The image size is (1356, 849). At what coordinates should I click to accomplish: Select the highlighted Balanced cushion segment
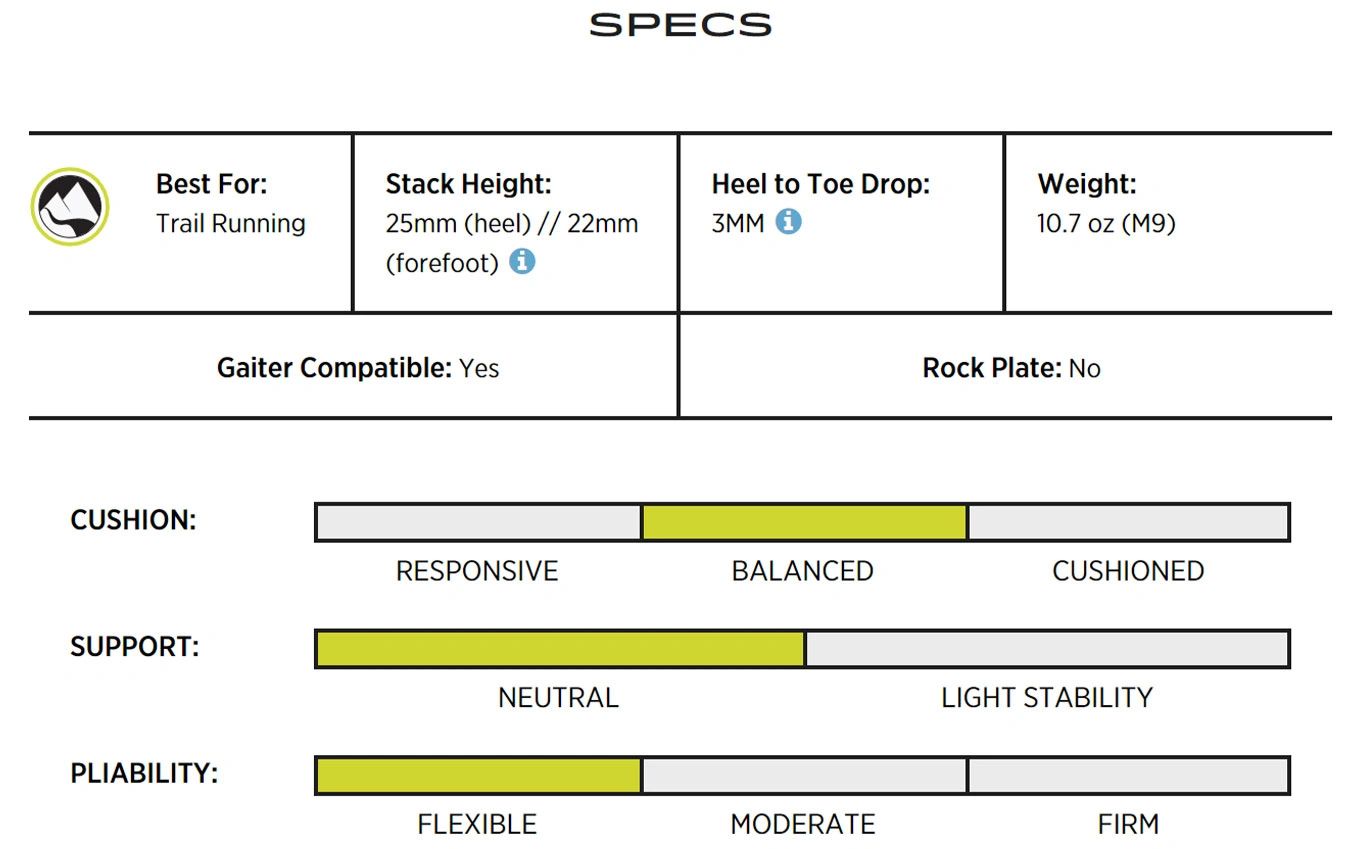(804, 522)
